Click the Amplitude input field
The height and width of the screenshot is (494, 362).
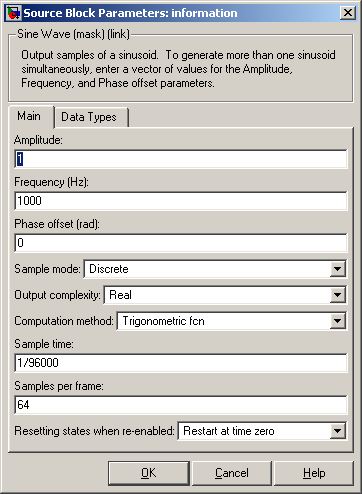pyautogui.click(x=181, y=159)
